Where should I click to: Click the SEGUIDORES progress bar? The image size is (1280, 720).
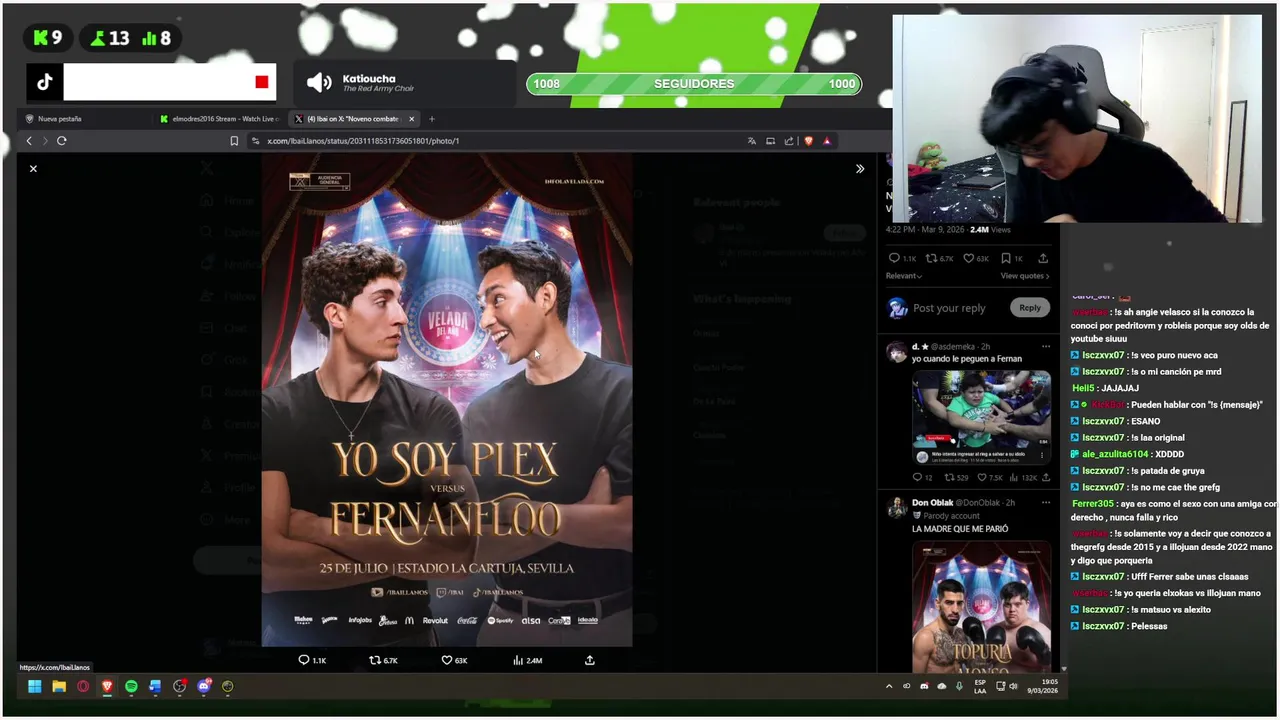pyautogui.click(x=694, y=84)
